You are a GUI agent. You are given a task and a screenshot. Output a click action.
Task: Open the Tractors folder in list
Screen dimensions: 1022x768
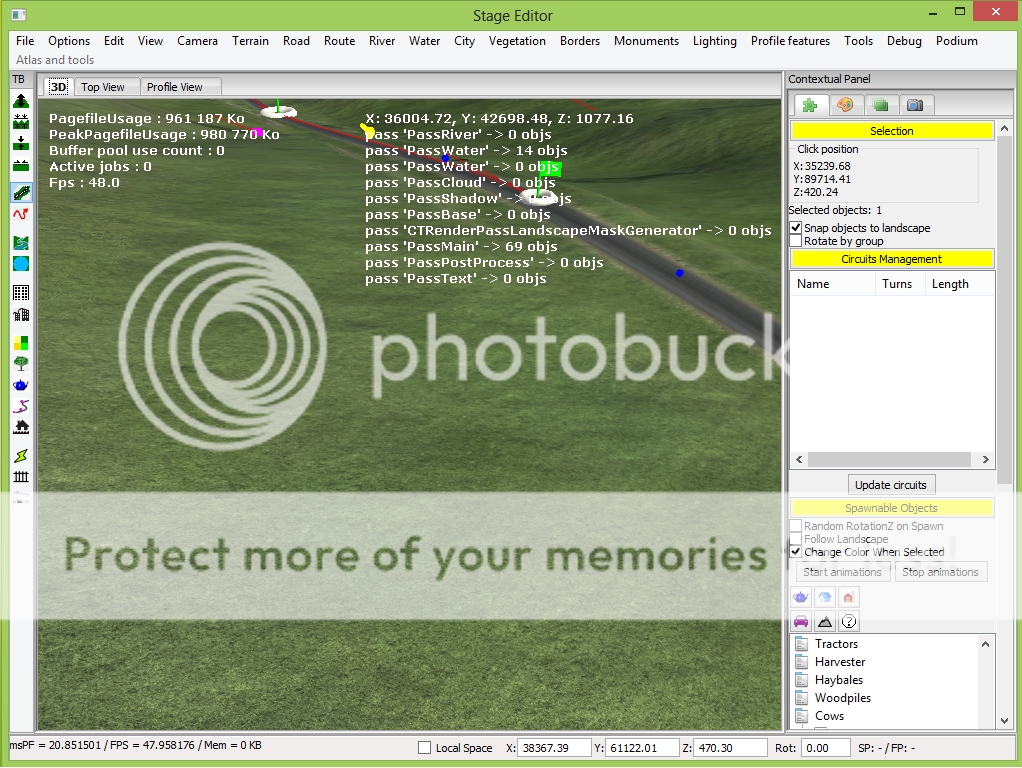tap(835, 644)
